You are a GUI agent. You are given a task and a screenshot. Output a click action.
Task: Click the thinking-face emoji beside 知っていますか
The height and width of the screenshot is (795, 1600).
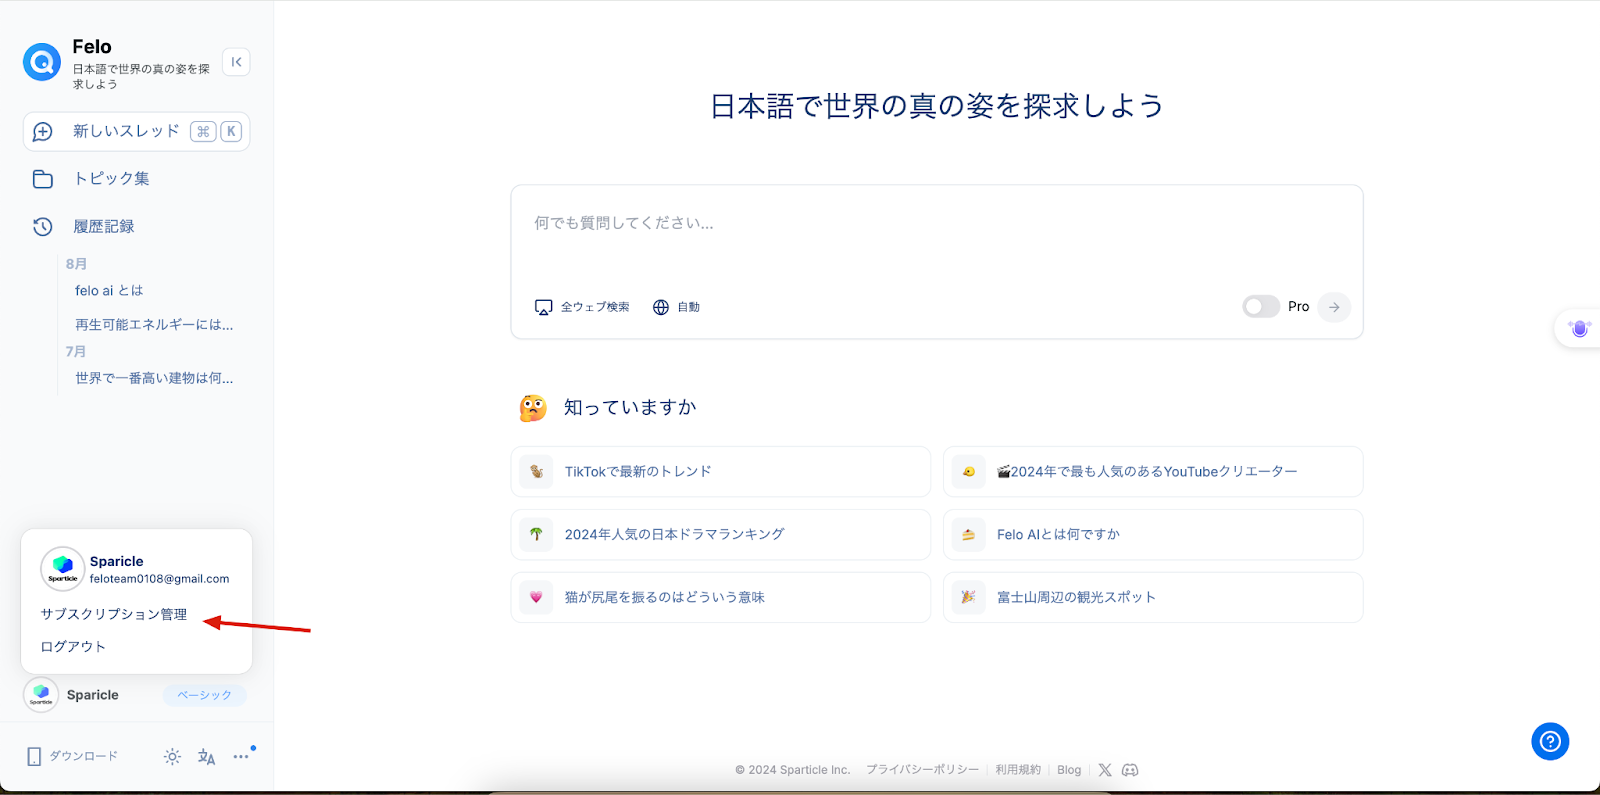point(533,408)
